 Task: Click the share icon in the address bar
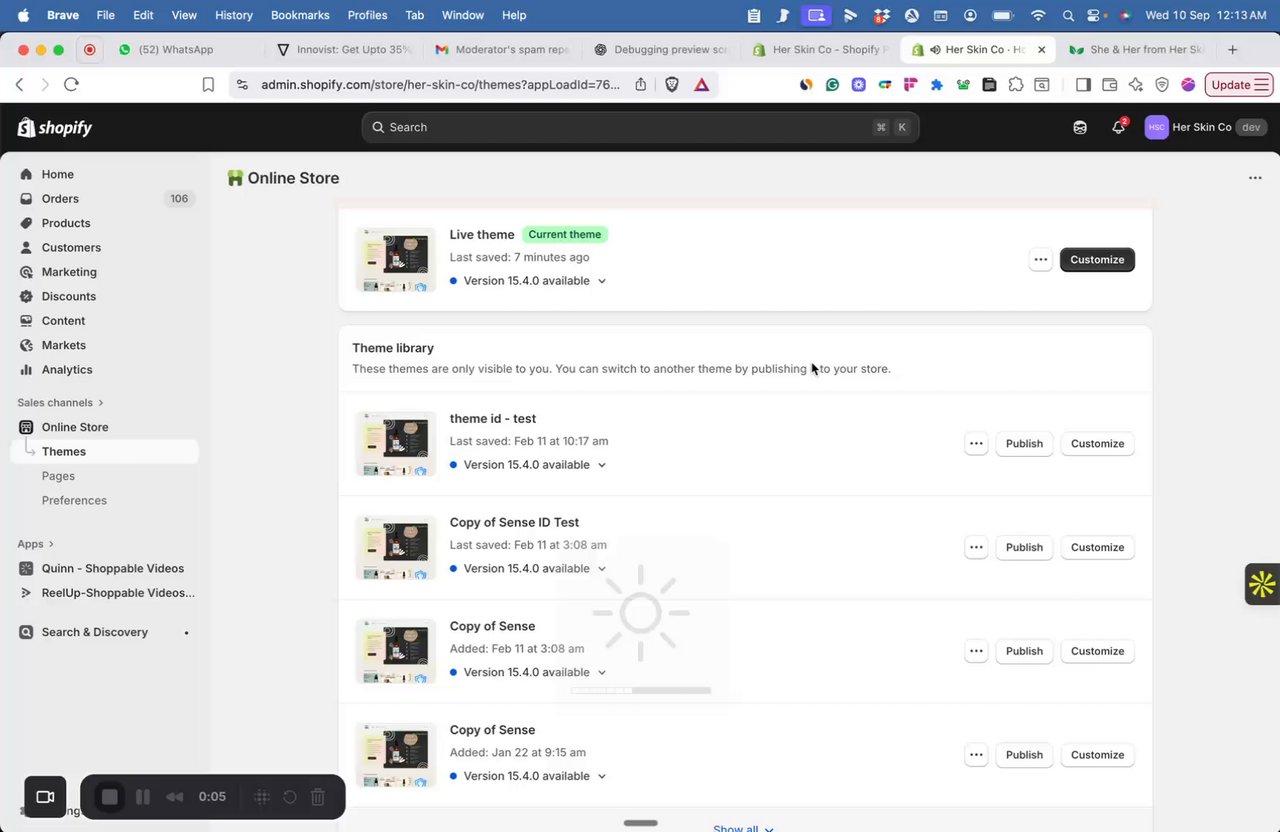coord(641,85)
